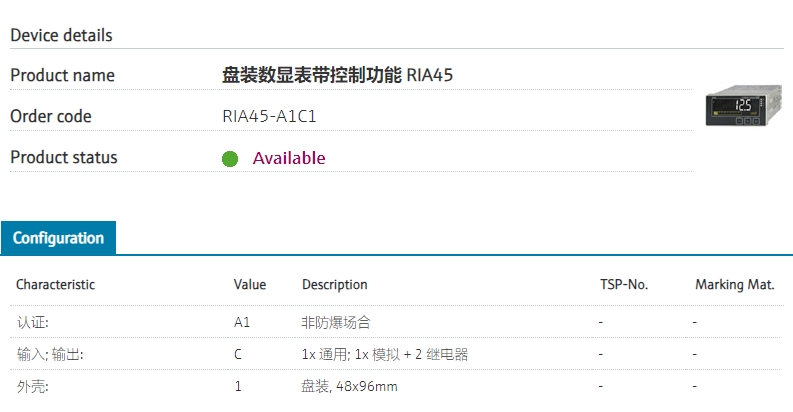Open the RIA45 device product thumbnail
This screenshot has width=793, height=412.
point(737,106)
